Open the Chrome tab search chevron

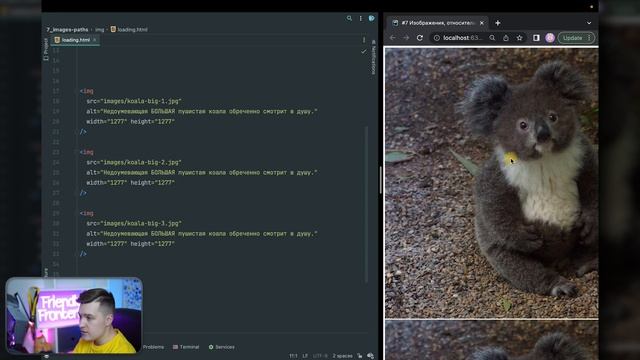coord(589,23)
